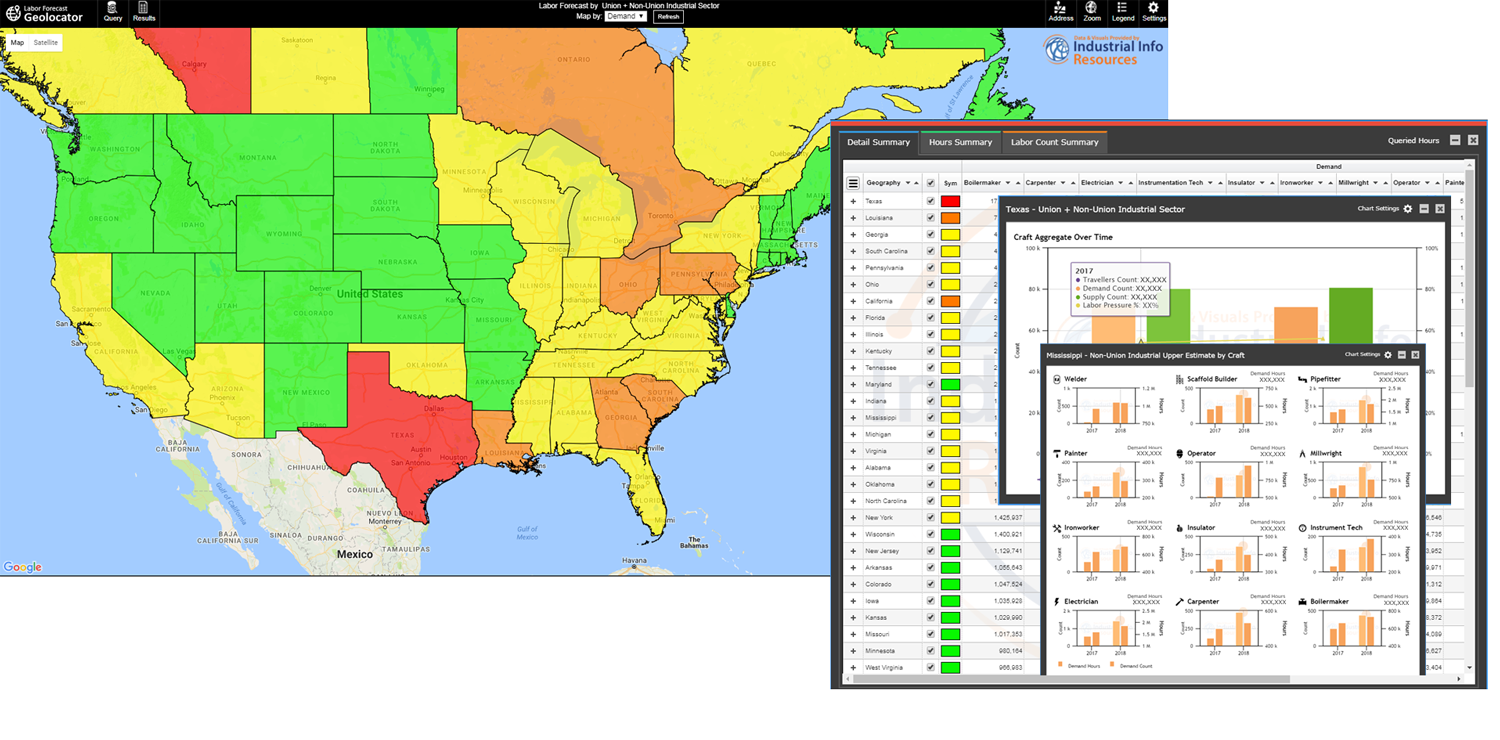Open the grid hamburger menu icon
Screen dimensions: 1500x740
[x=853, y=184]
